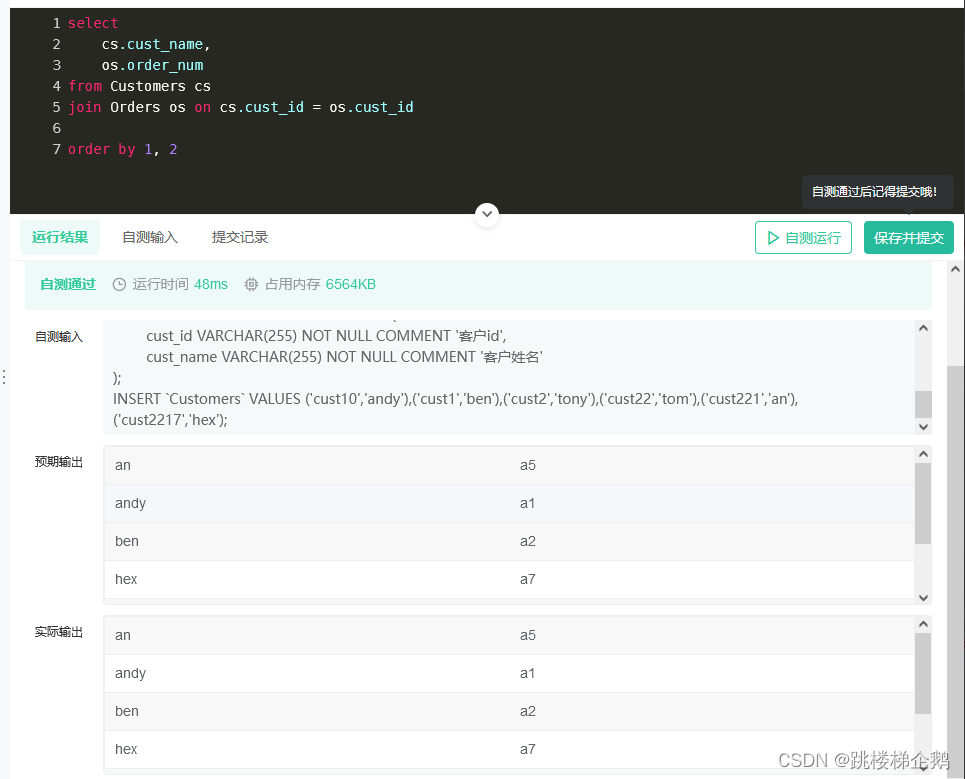This screenshot has height=779, width=965.
Task: Click line number 7 in the SQL editor
Action: (x=56, y=148)
